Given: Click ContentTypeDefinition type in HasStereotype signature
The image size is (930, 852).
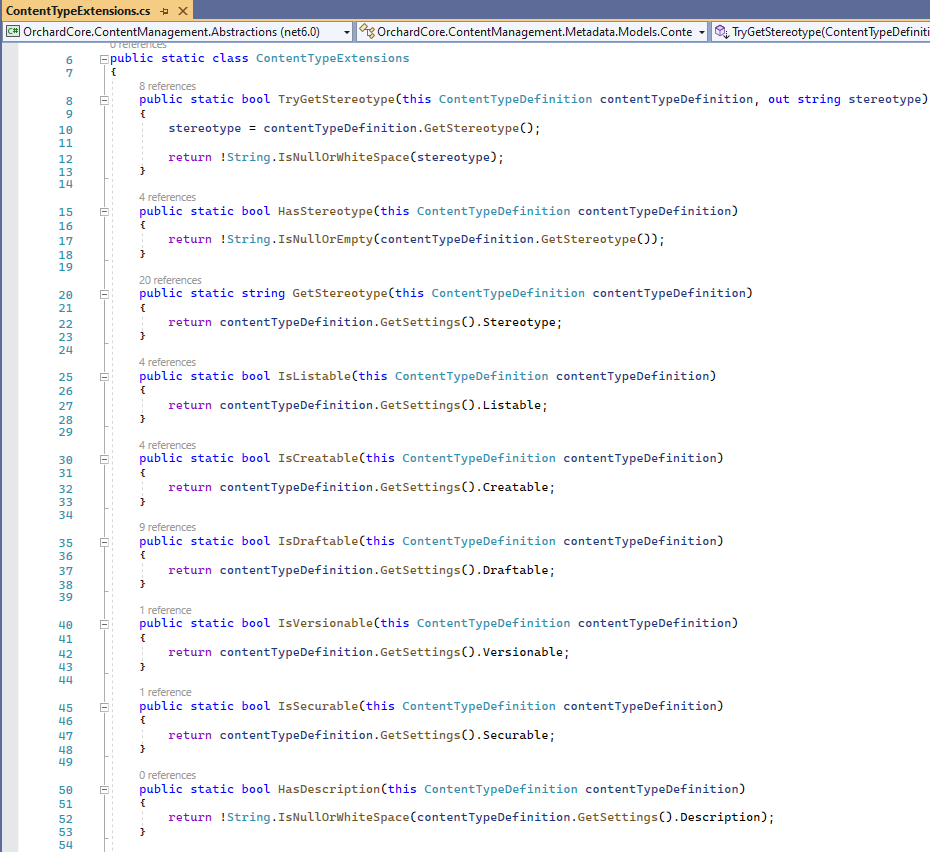Looking at the screenshot, I should (x=493, y=211).
